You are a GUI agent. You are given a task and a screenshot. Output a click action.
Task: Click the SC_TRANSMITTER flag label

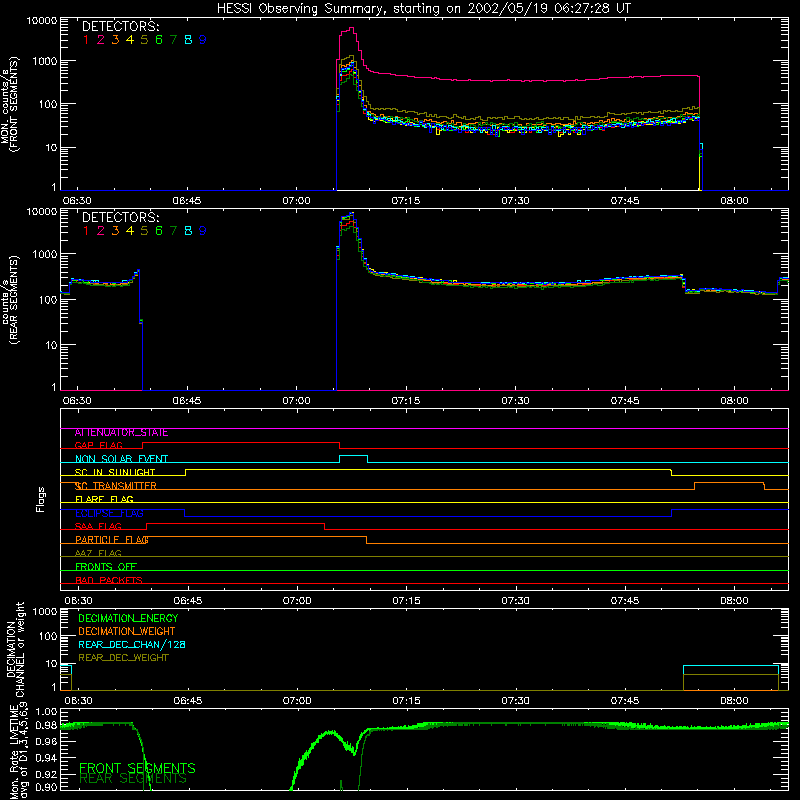(116, 486)
